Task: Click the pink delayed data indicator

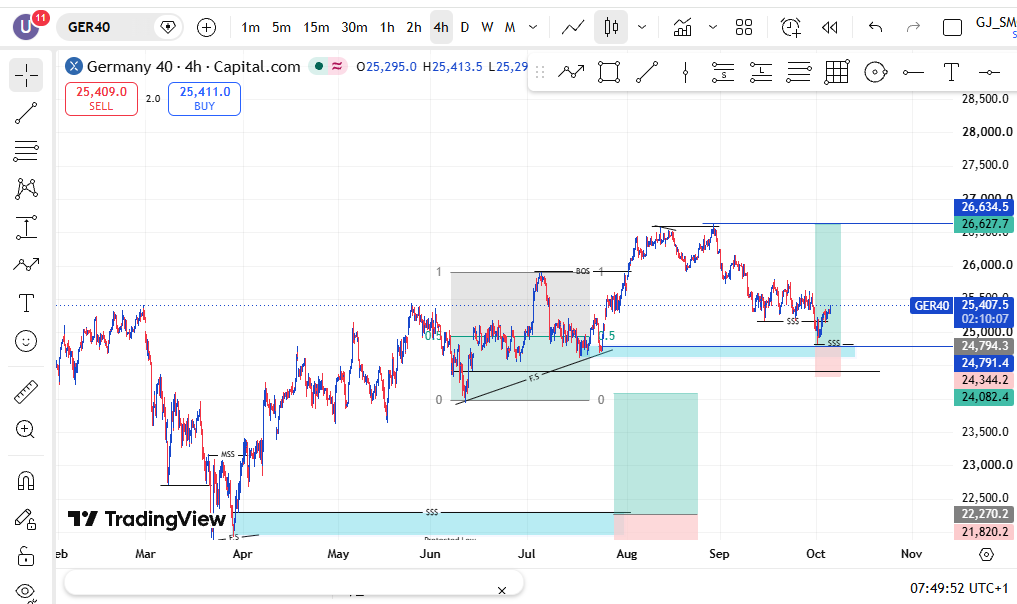Action: [x=337, y=66]
